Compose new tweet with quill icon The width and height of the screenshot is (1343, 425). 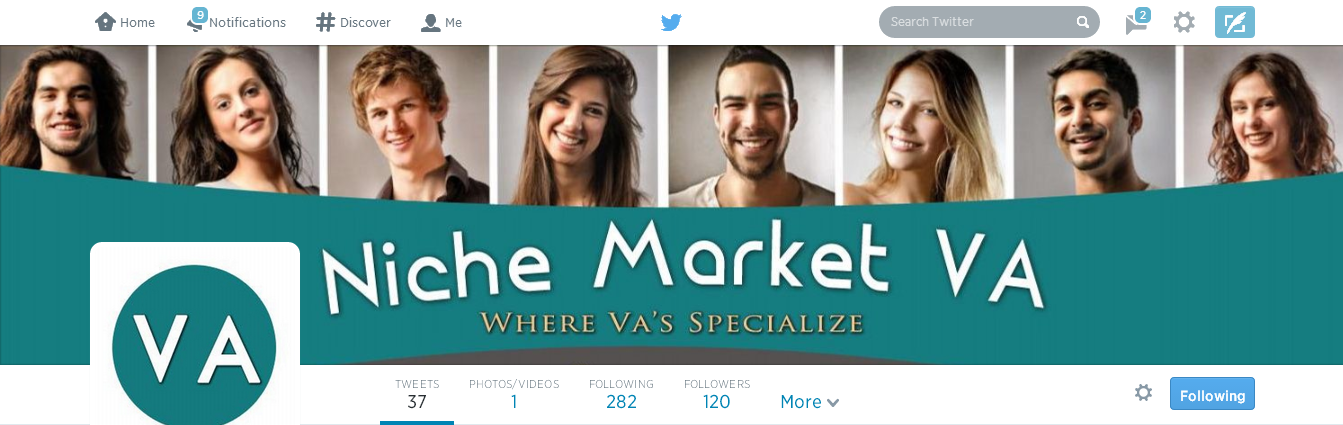click(1235, 22)
